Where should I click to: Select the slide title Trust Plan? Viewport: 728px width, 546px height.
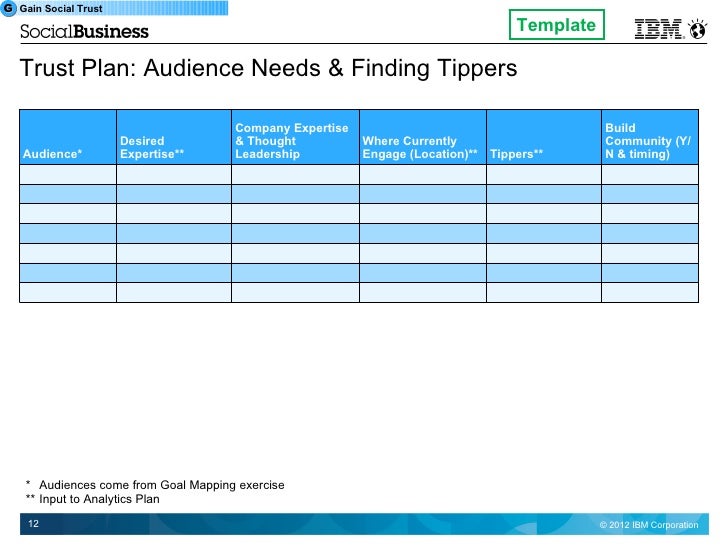(x=268, y=68)
